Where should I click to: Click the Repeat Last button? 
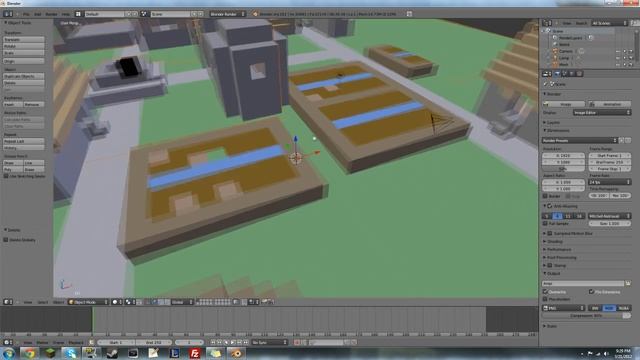tap(24, 141)
